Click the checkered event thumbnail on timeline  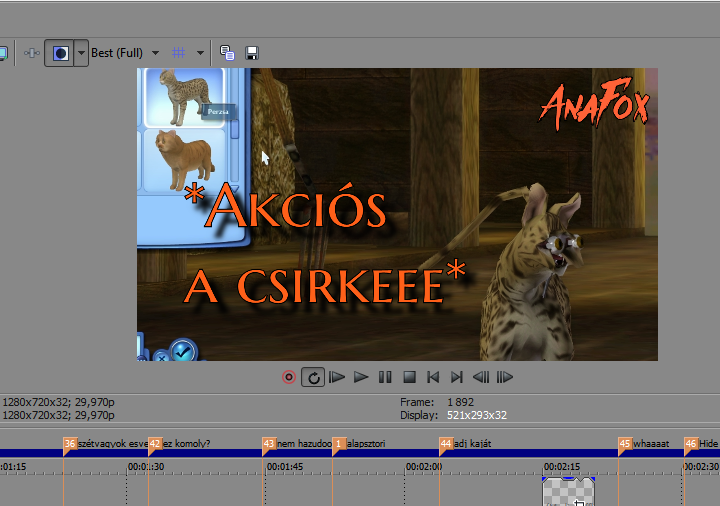(568, 492)
